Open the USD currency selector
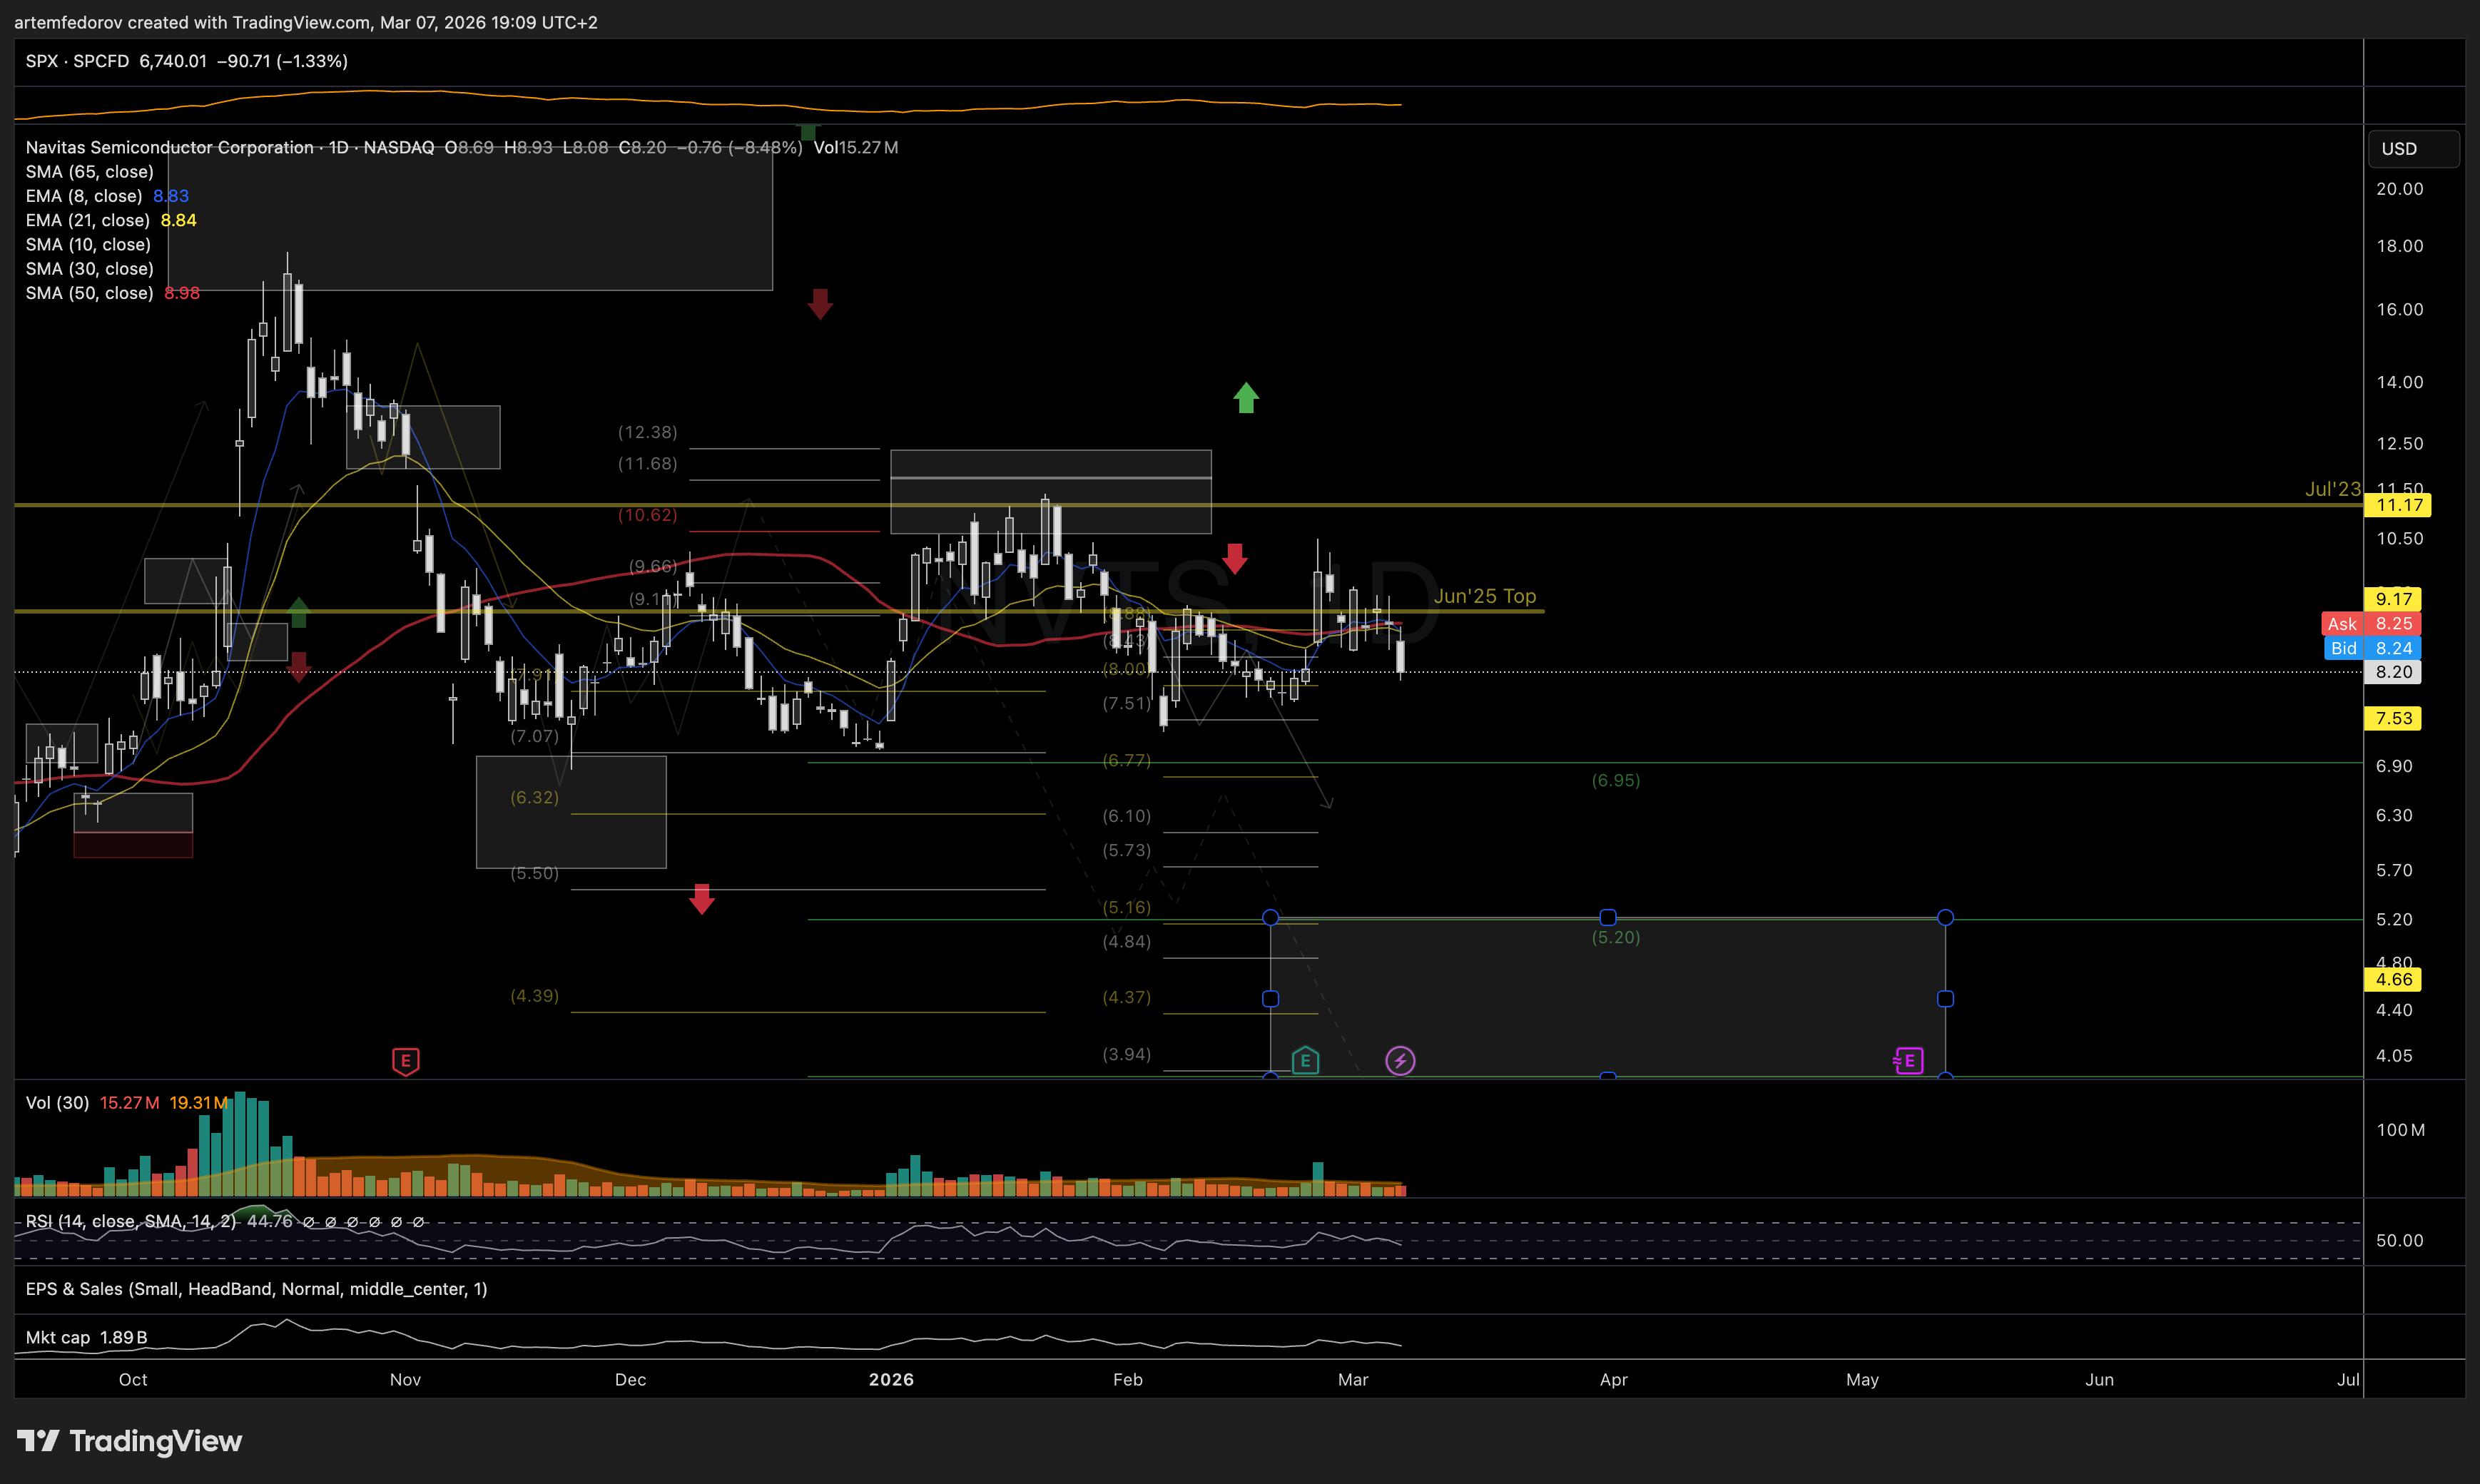Screen dimensions: 2480x1484 2413,148
